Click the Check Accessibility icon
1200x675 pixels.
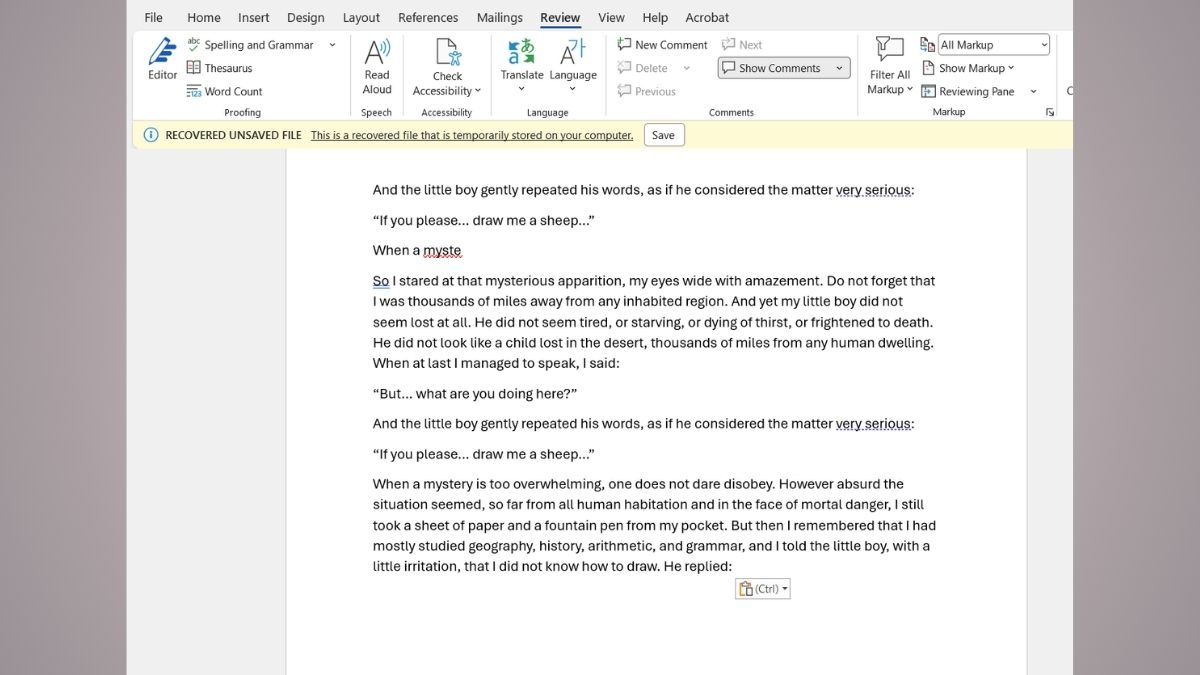447,51
